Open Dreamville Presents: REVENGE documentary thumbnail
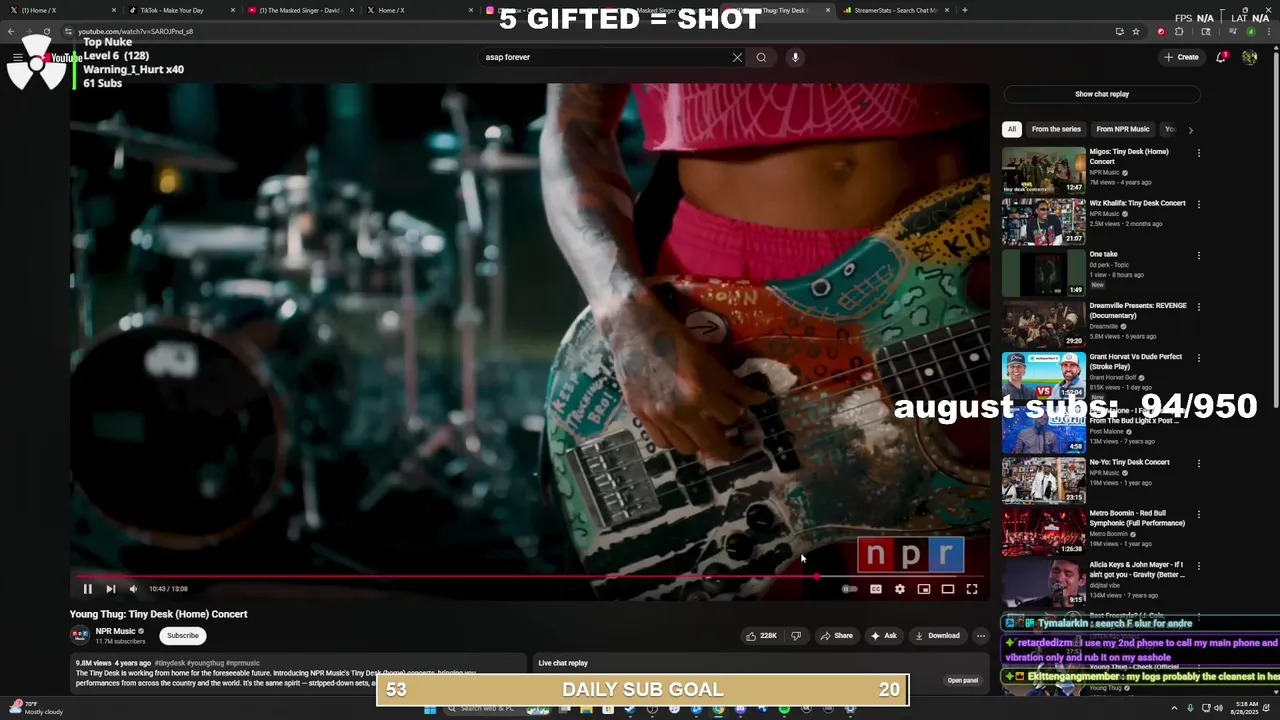The height and width of the screenshot is (720, 1280). [x=1043, y=324]
